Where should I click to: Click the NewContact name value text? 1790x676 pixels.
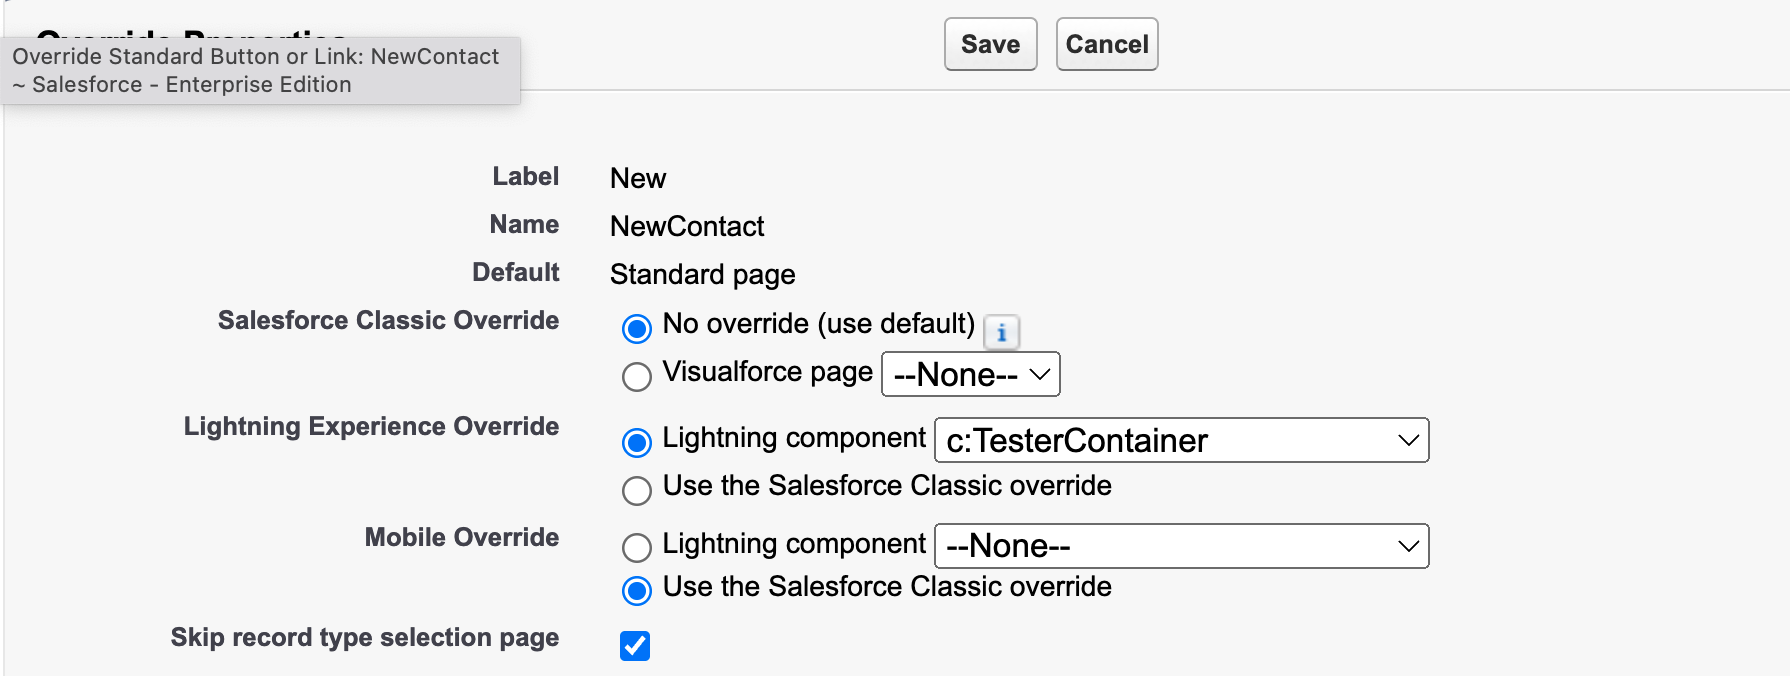pos(687,227)
